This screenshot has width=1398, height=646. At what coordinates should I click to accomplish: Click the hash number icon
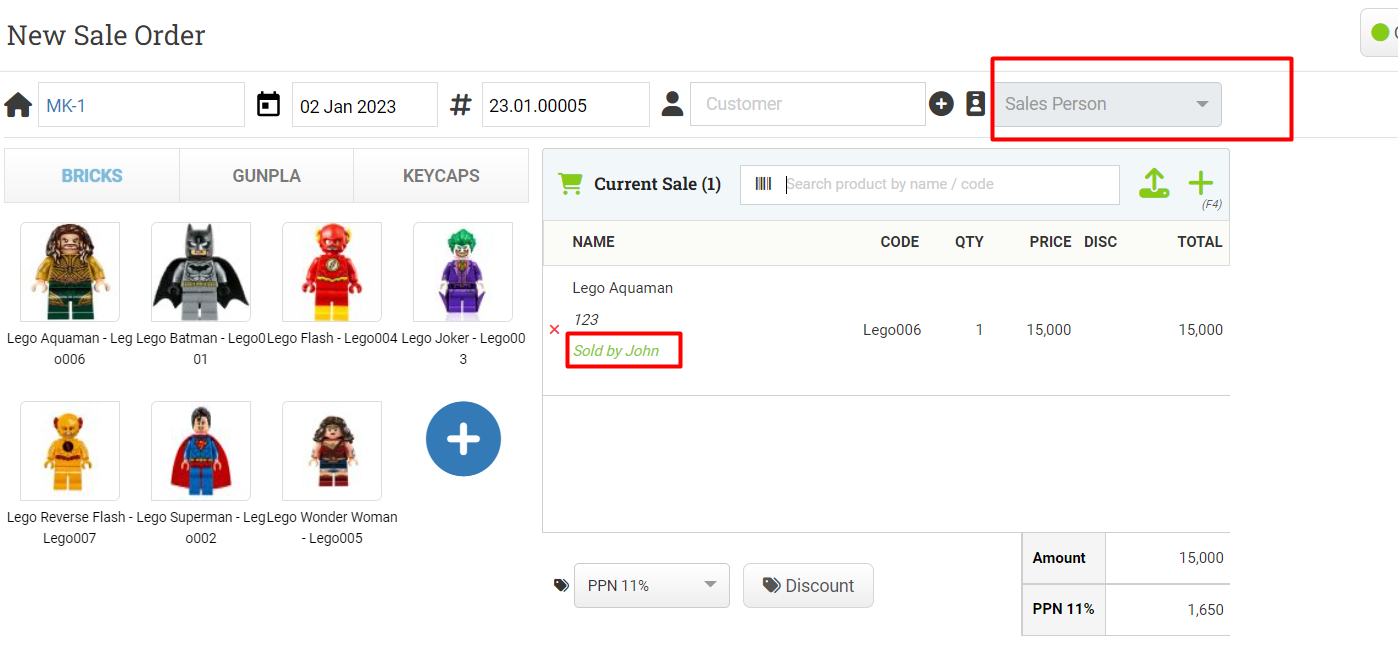[460, 104]
